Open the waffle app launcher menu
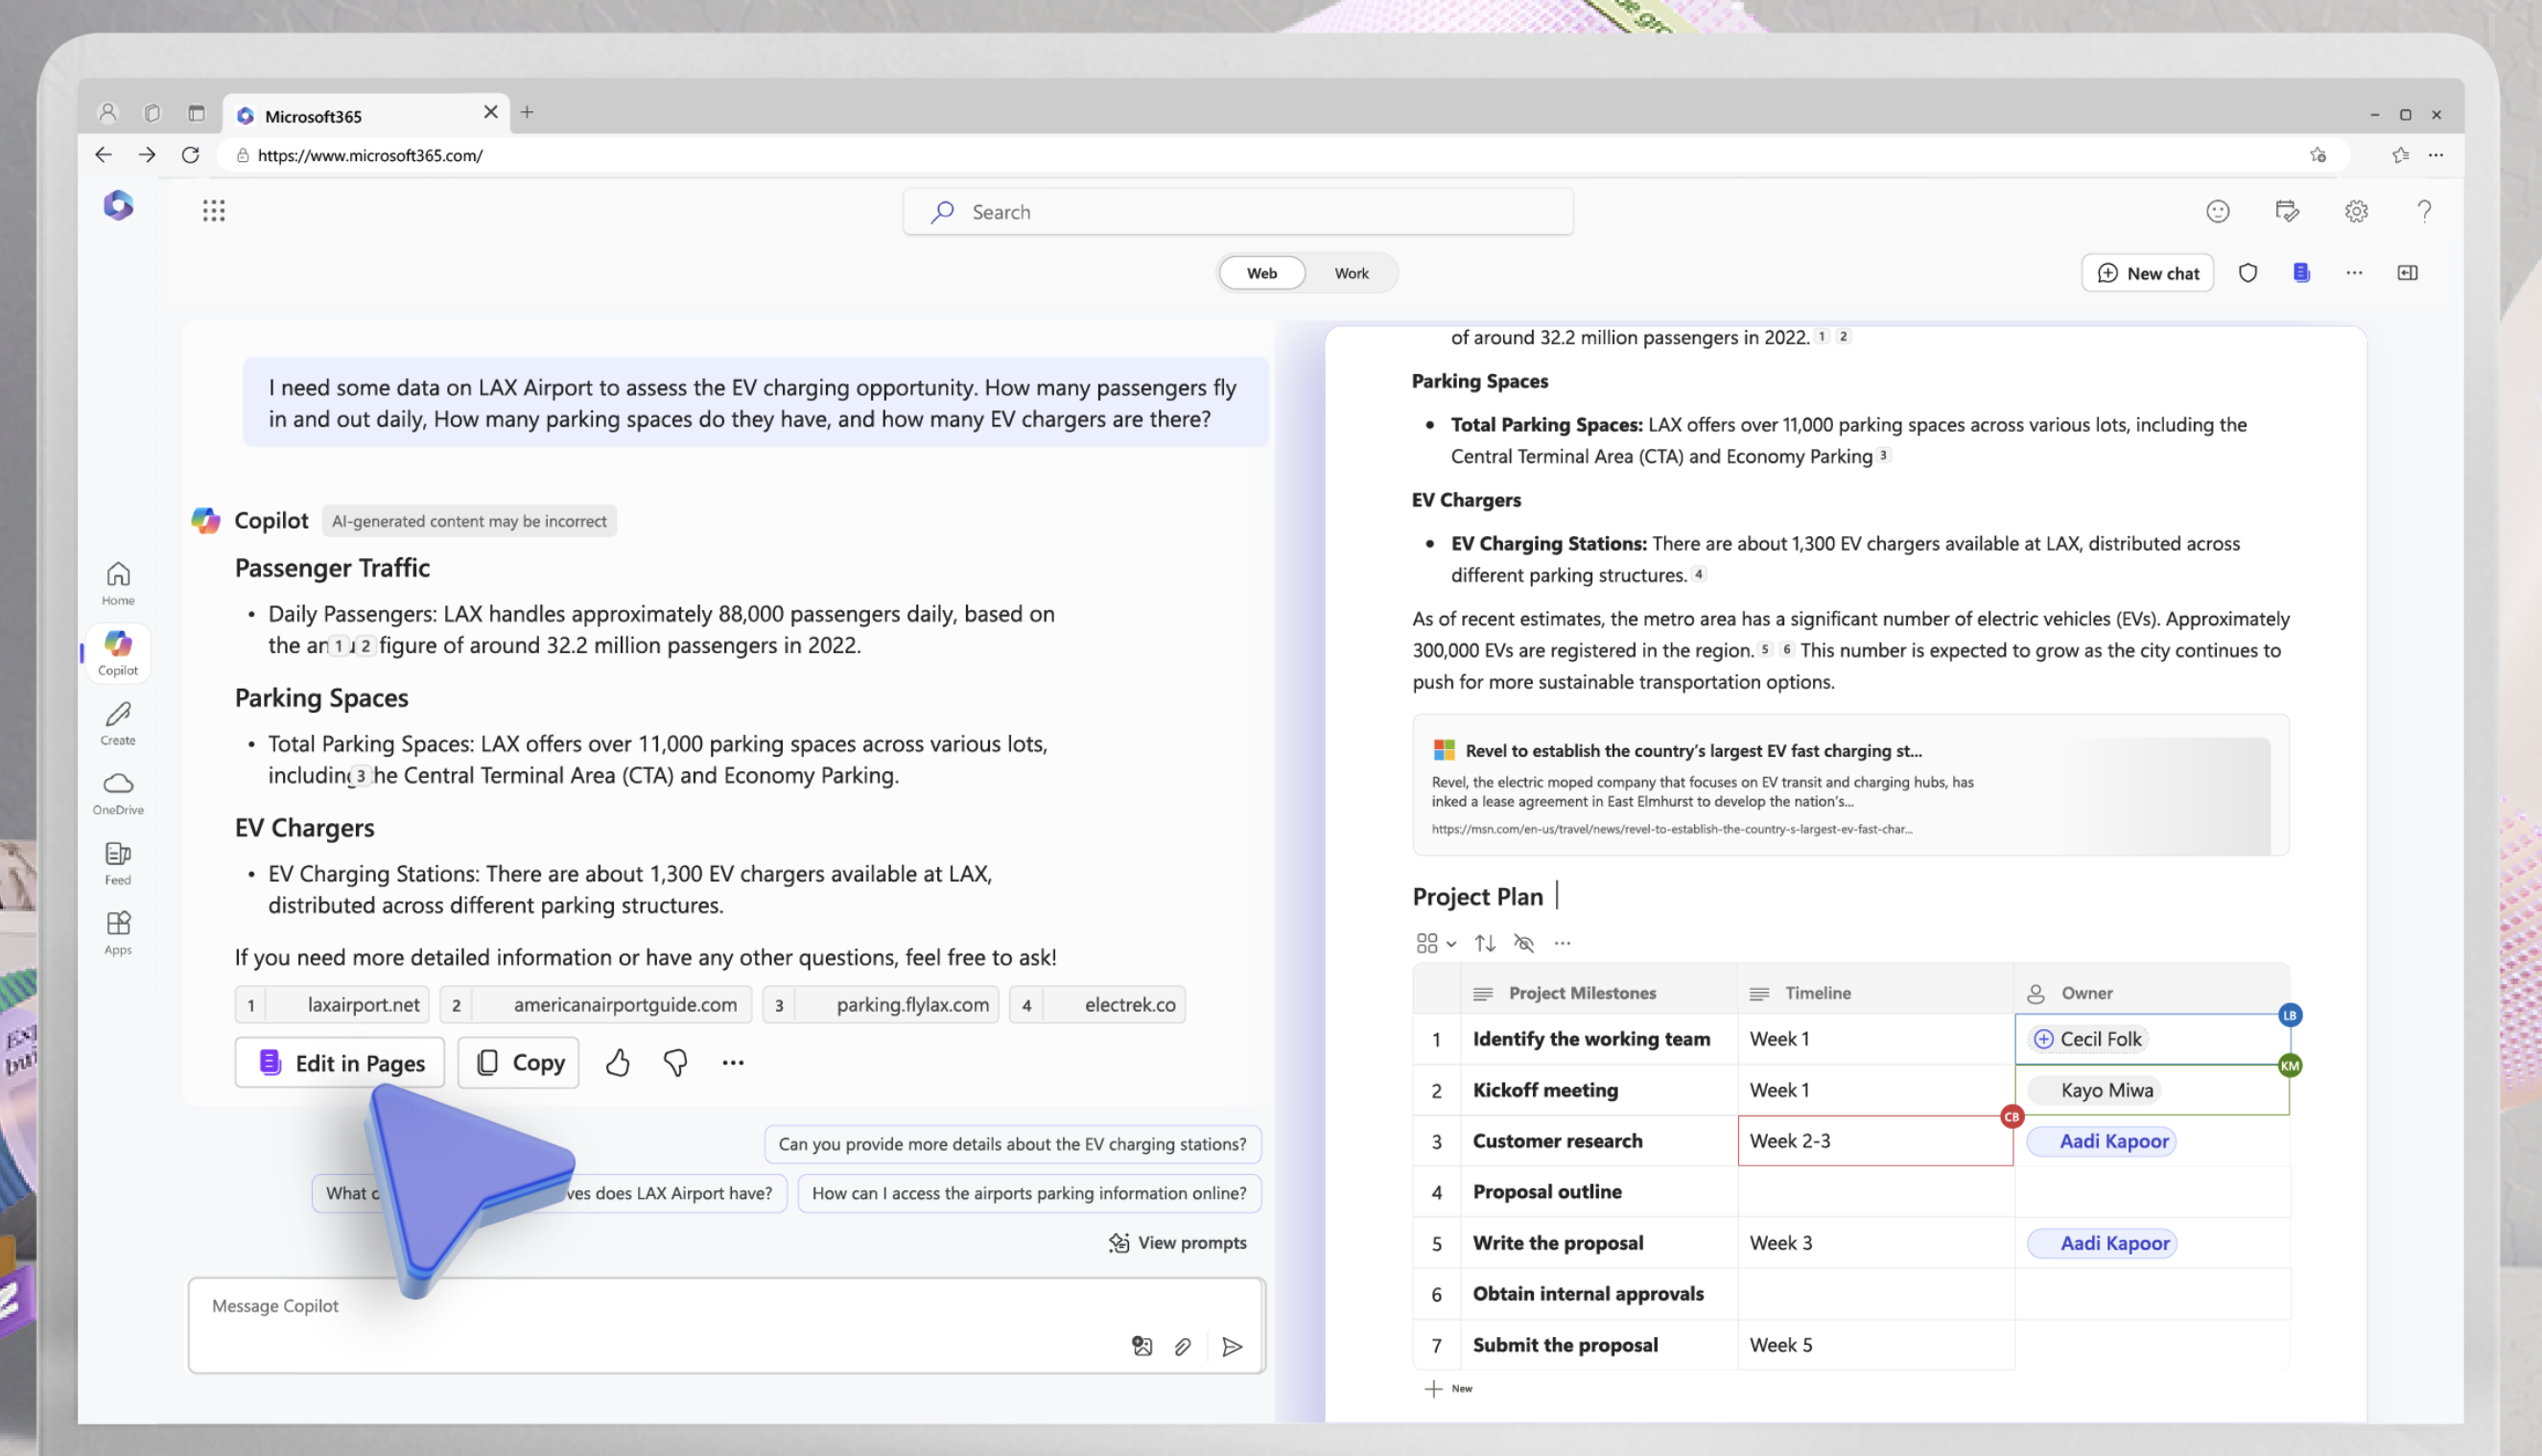2542x1456 pixels. click(213, 210)
